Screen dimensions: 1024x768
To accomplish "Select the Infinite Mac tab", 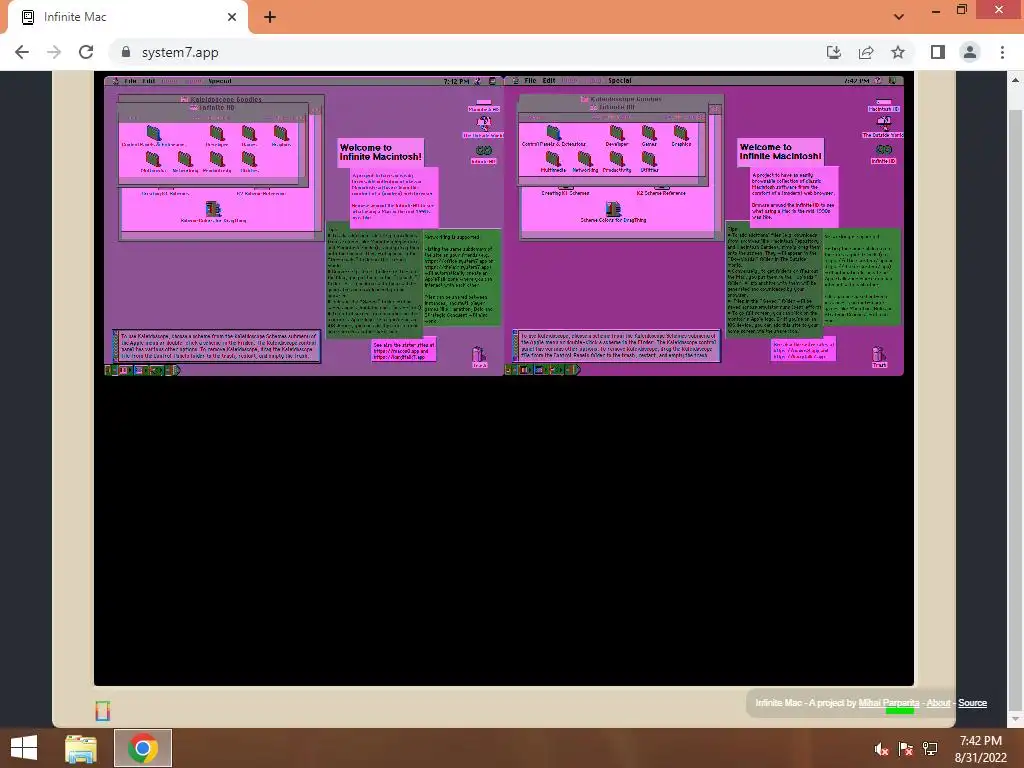I will coord(128,18).
